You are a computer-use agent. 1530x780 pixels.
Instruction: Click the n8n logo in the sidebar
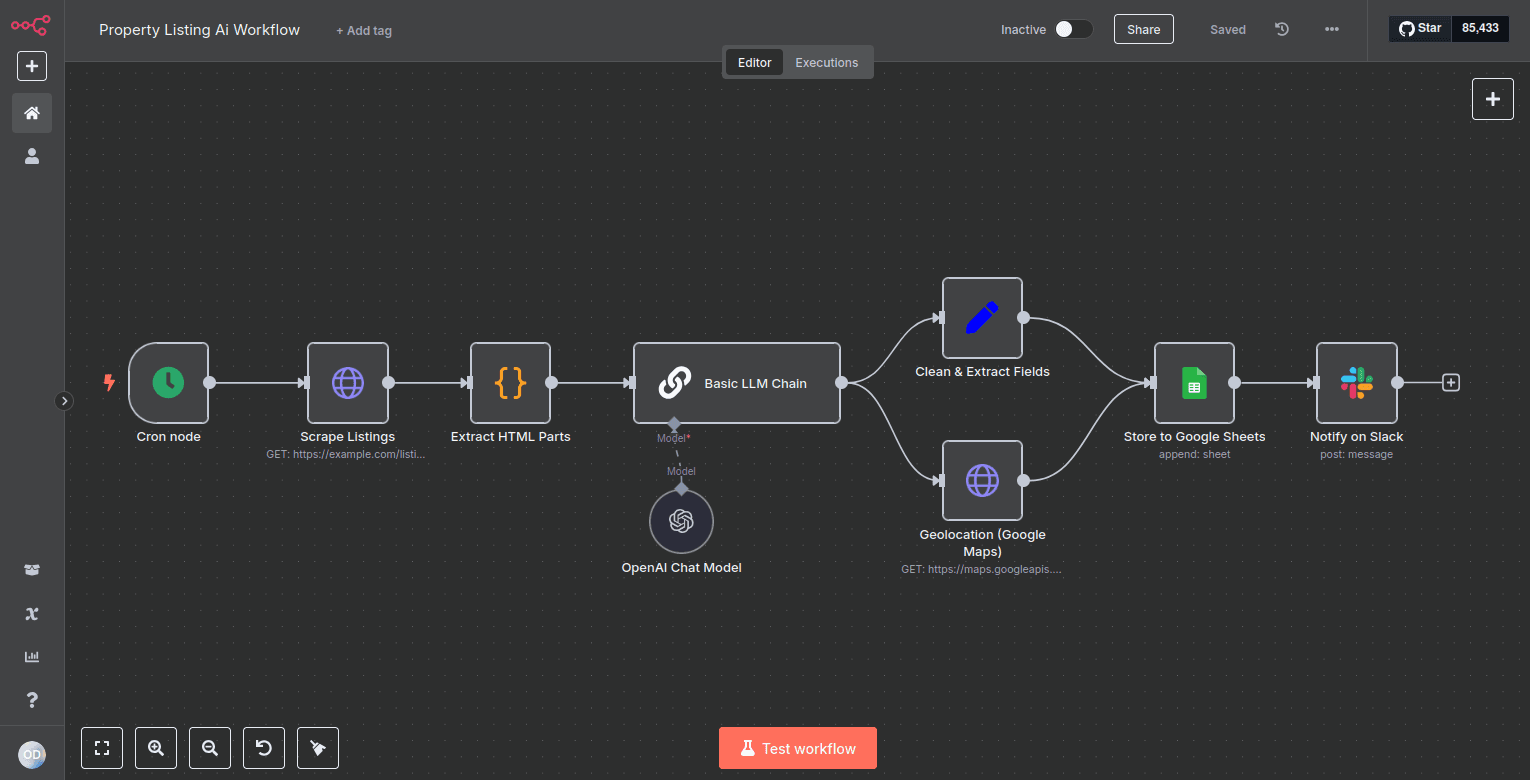(31, 26)
